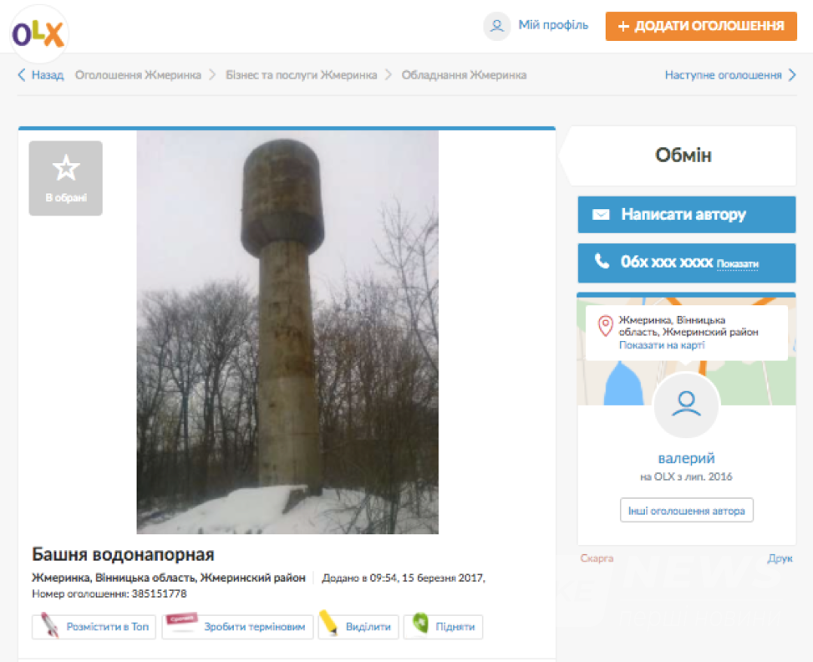
Task: Open 'Бізнес та послуги Жмеринка' breadcrumb
Action: coord(301,75)
